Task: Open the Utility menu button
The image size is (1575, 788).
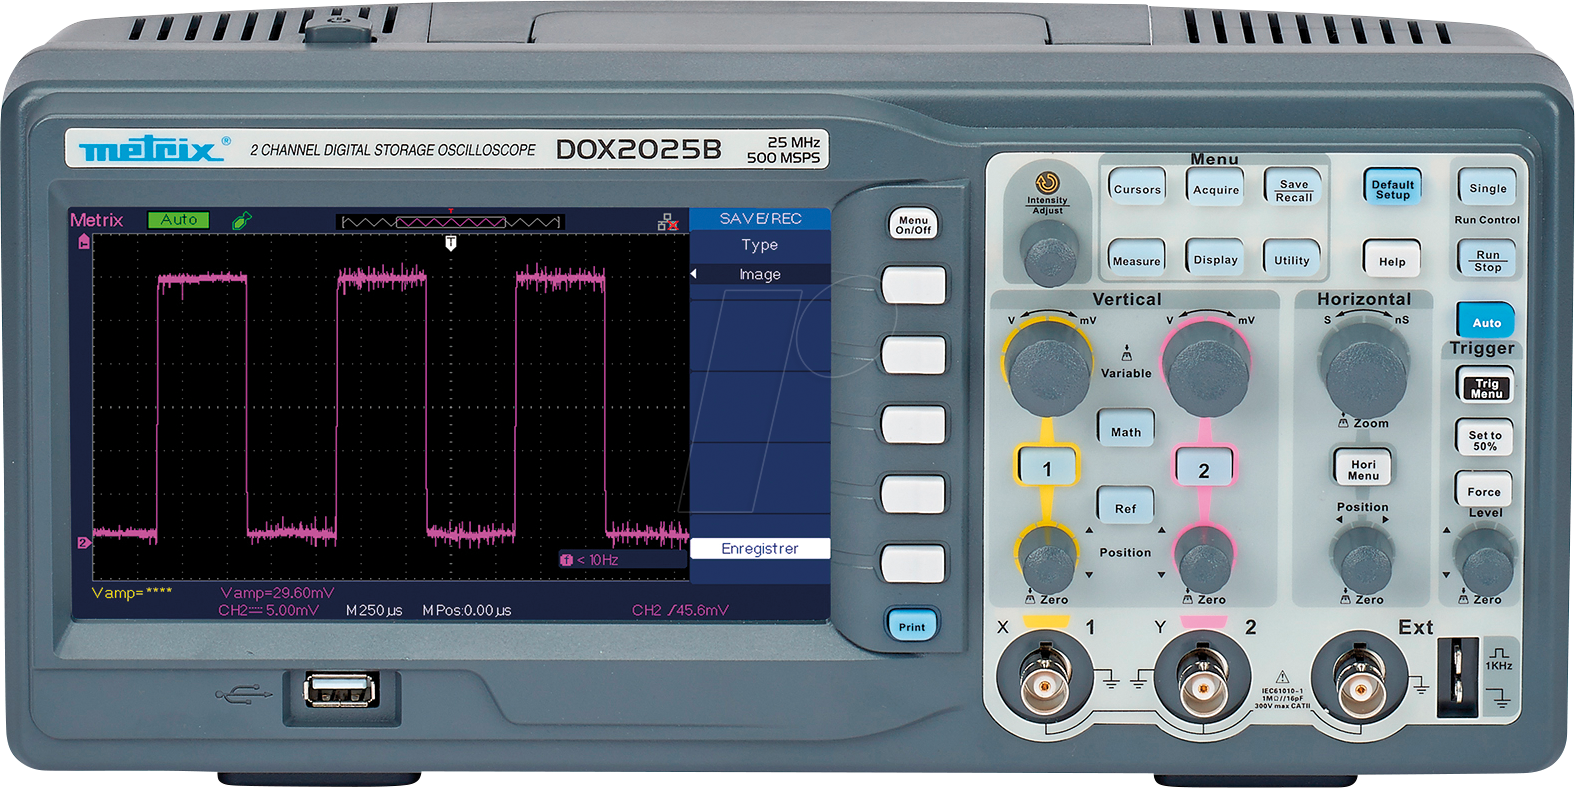Action: (x=1292, y=258)
